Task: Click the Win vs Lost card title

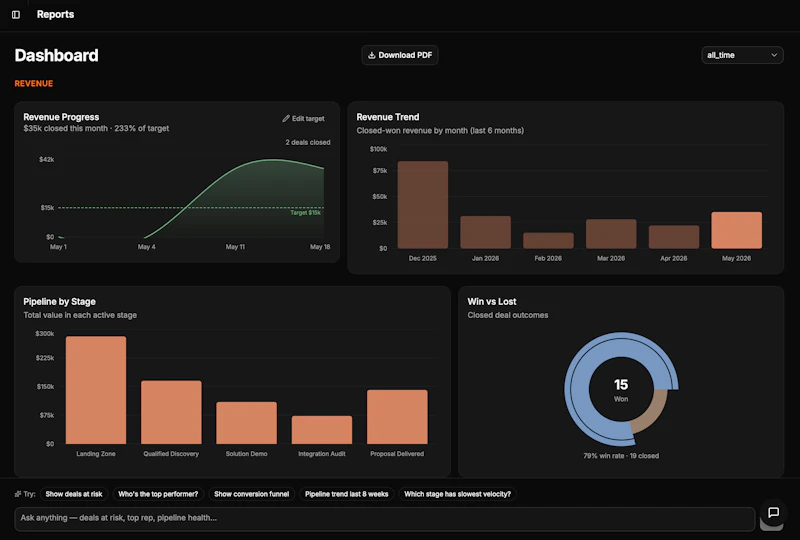Action: 492,302
